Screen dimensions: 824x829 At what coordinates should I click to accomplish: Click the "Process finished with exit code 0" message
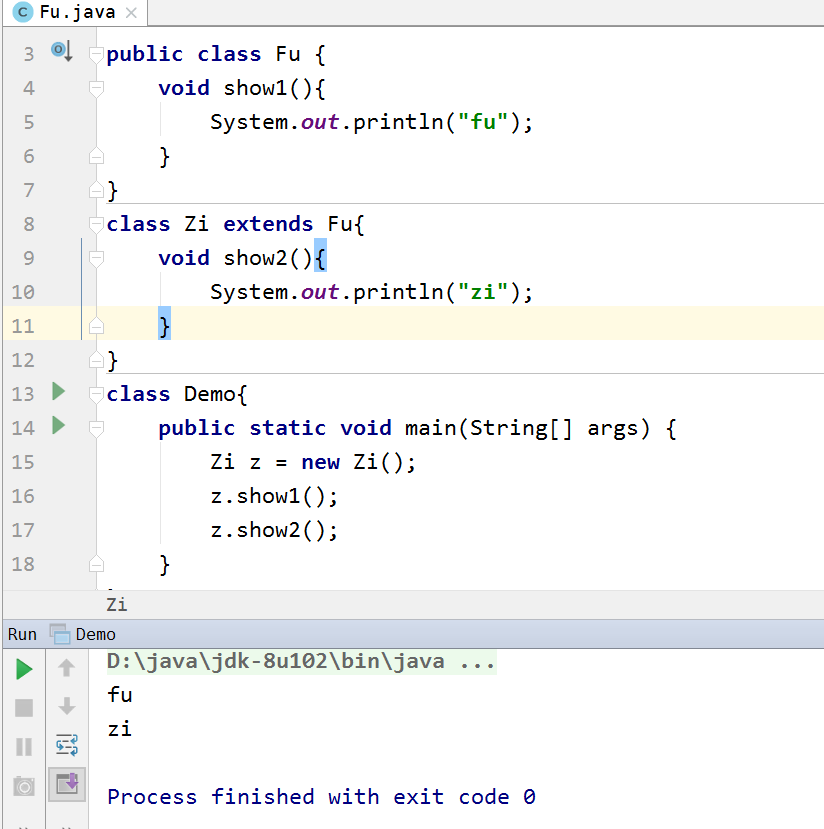[321, 797]
